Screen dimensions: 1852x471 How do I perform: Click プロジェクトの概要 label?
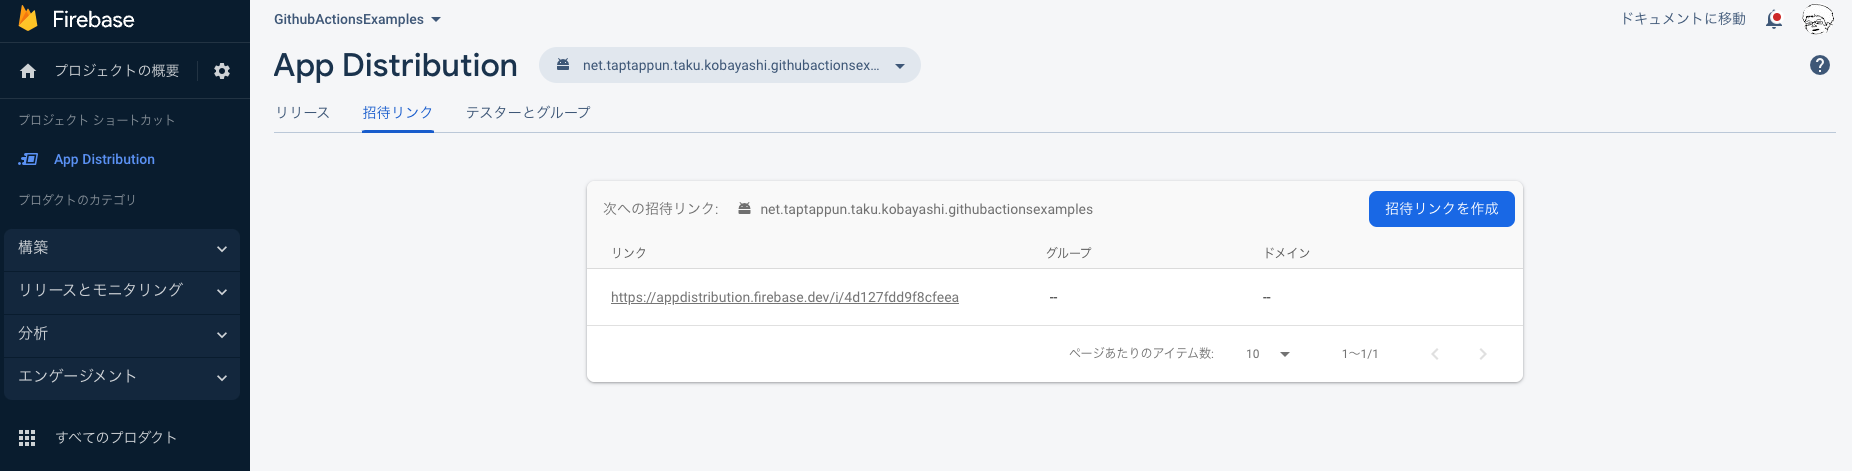(117, 71)
